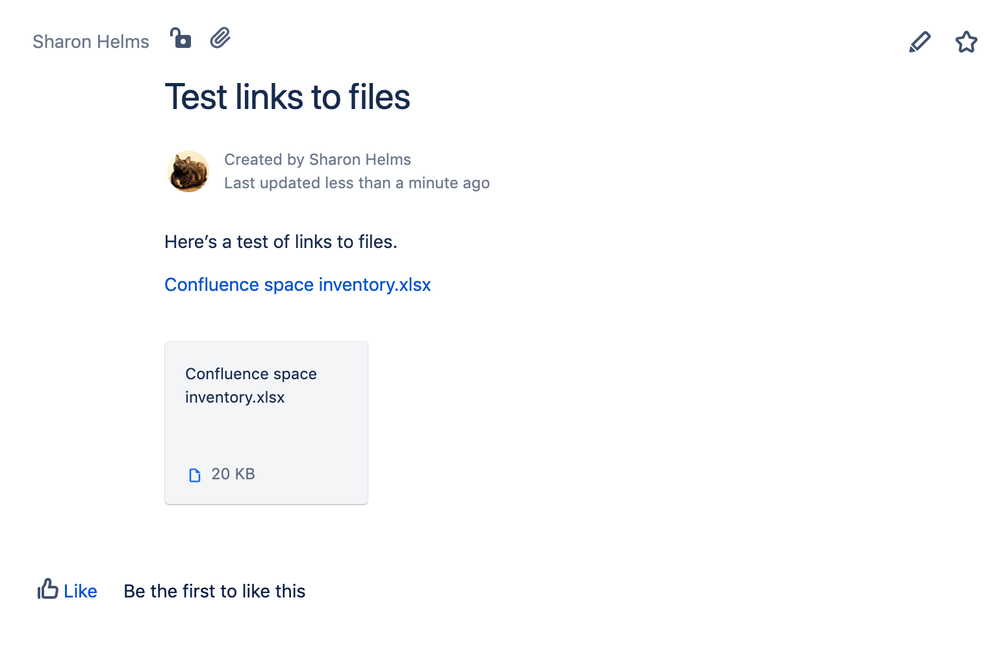Screen dimensions: 999x661
Task: Click the 'Be the first to like this' text
Action: pyautogui.click(x=214, y=591)
